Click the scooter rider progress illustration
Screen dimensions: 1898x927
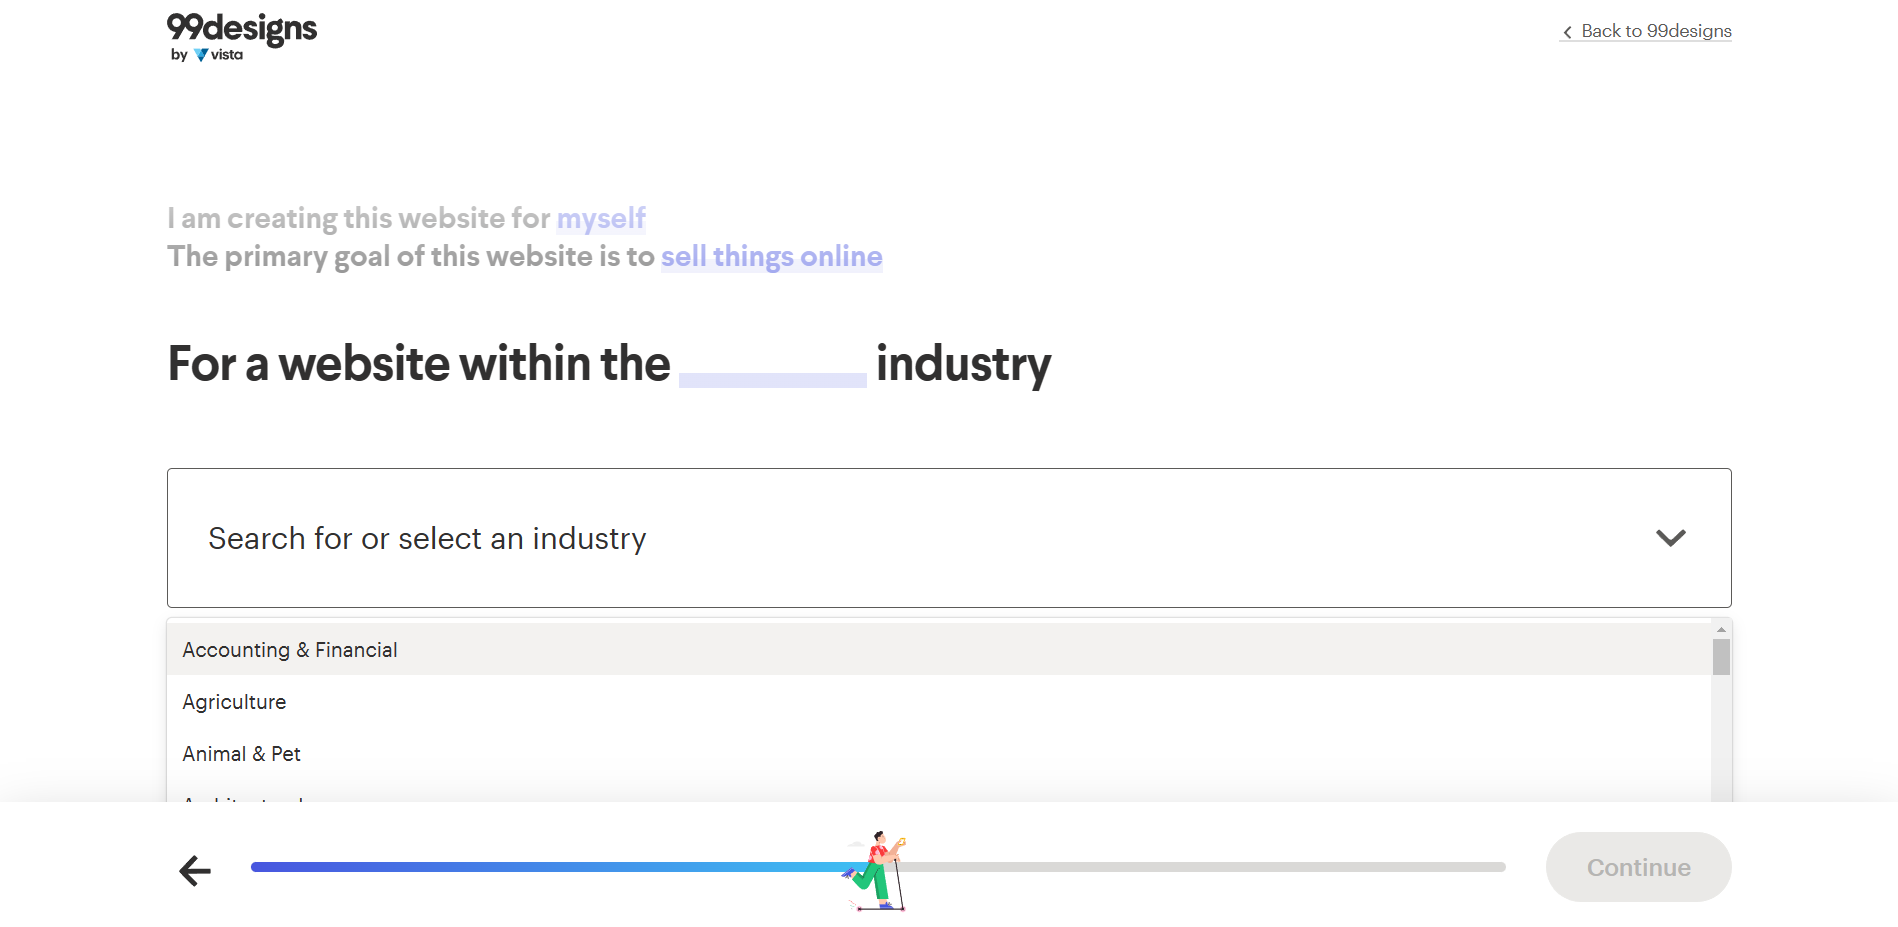(876, 870)
